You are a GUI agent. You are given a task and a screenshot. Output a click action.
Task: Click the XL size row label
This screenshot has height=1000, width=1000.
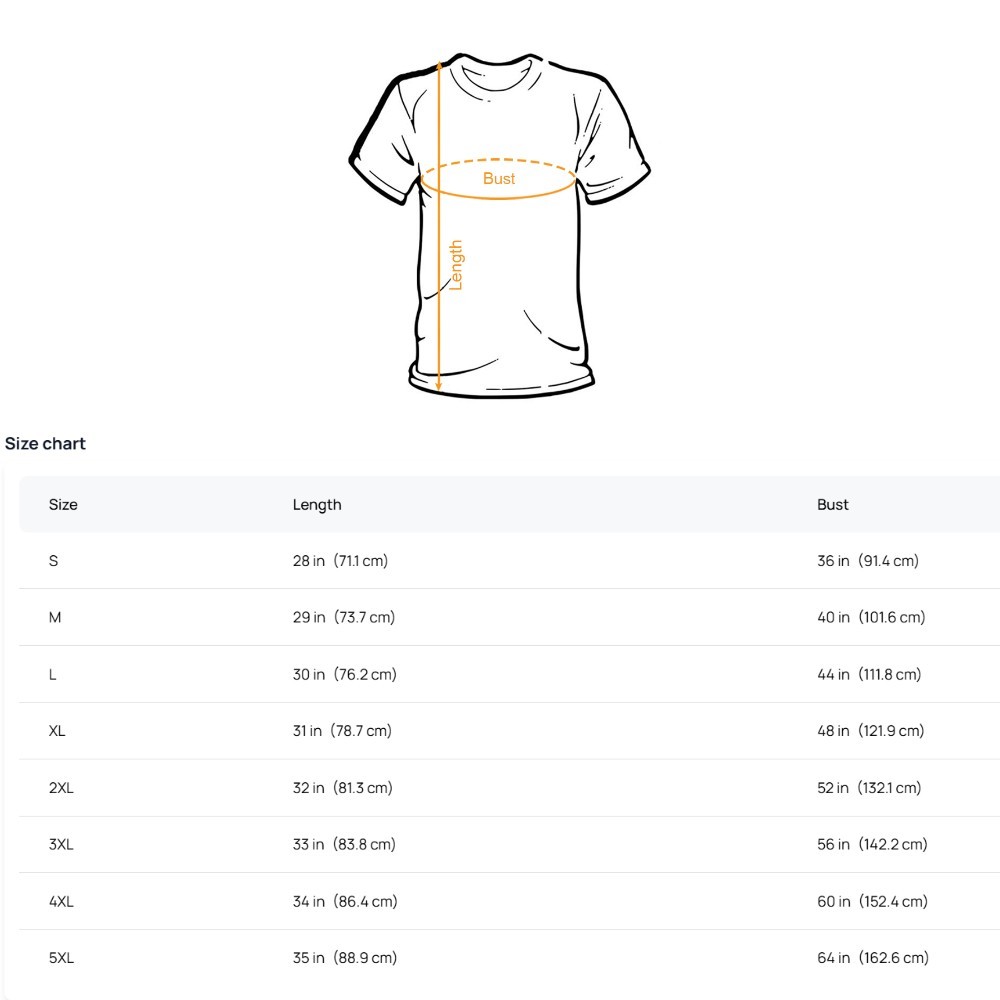pyautogui.click(x=57, y=731)
